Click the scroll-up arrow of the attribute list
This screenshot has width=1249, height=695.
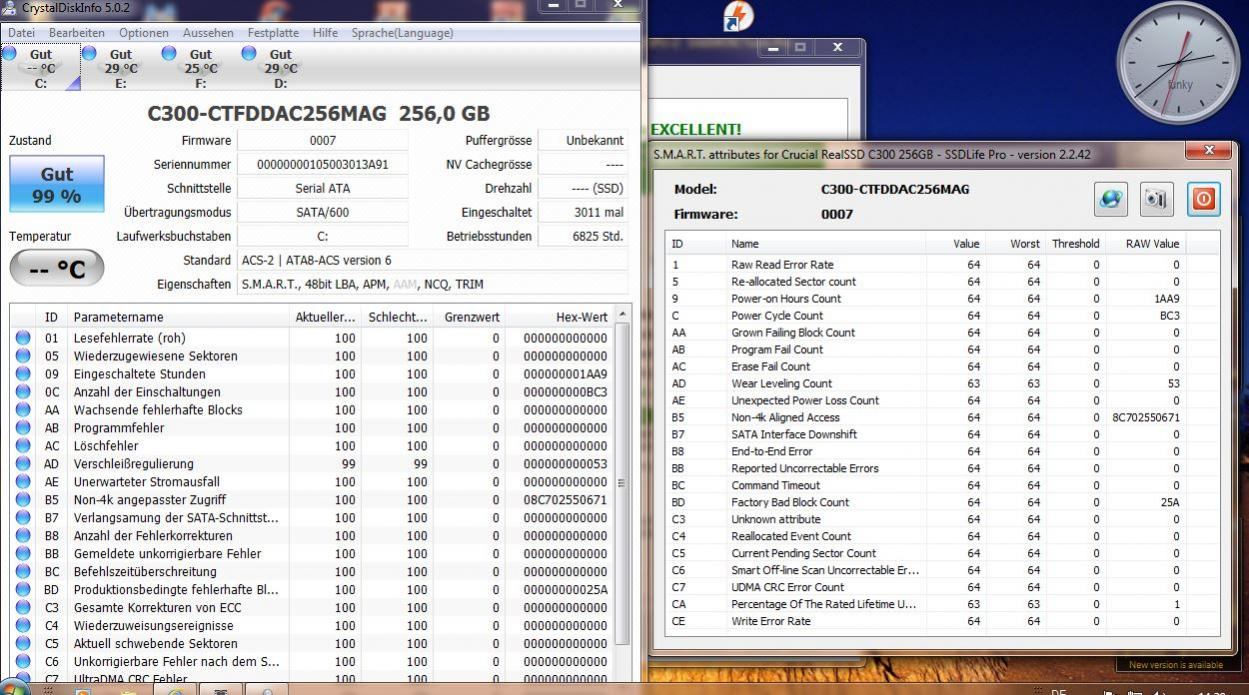point(623,316)
